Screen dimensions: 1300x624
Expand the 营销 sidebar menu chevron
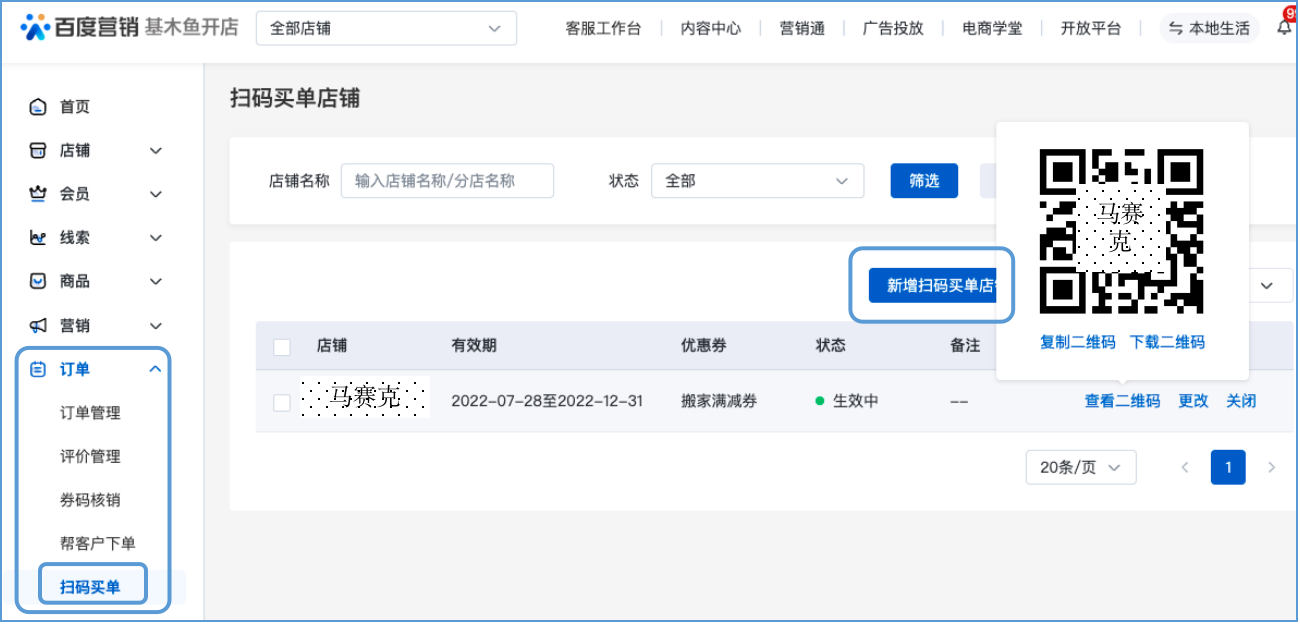tap(155, 325)
